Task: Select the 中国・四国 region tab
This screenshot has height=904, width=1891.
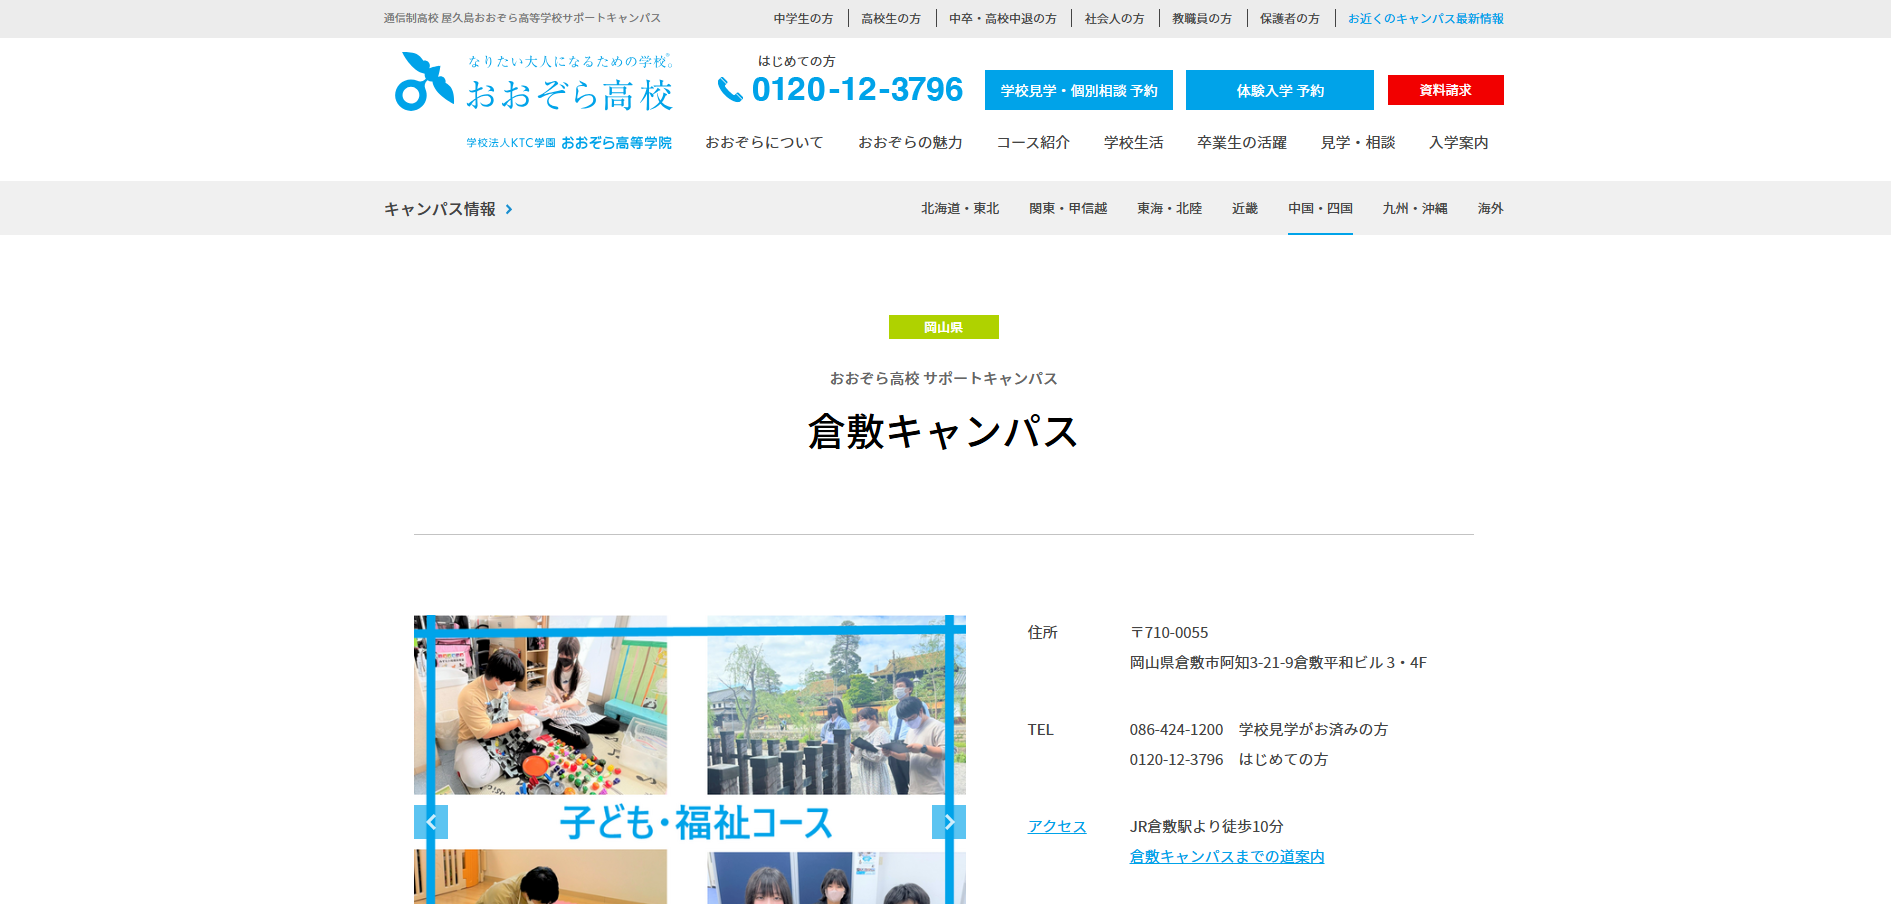Action: (x=1320, y=208)
